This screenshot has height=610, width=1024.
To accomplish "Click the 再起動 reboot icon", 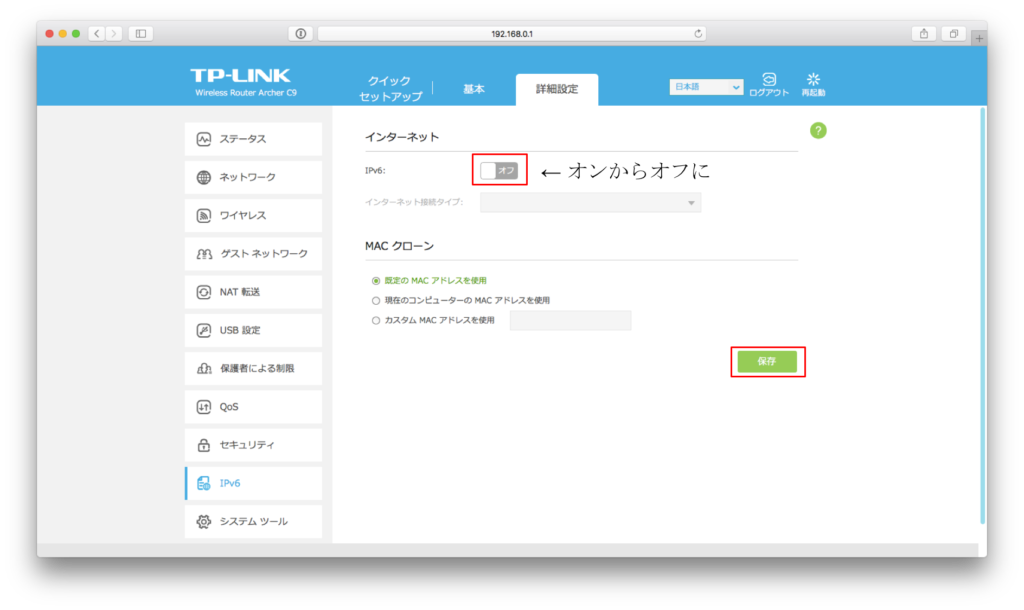I will [x=813, y=79].
